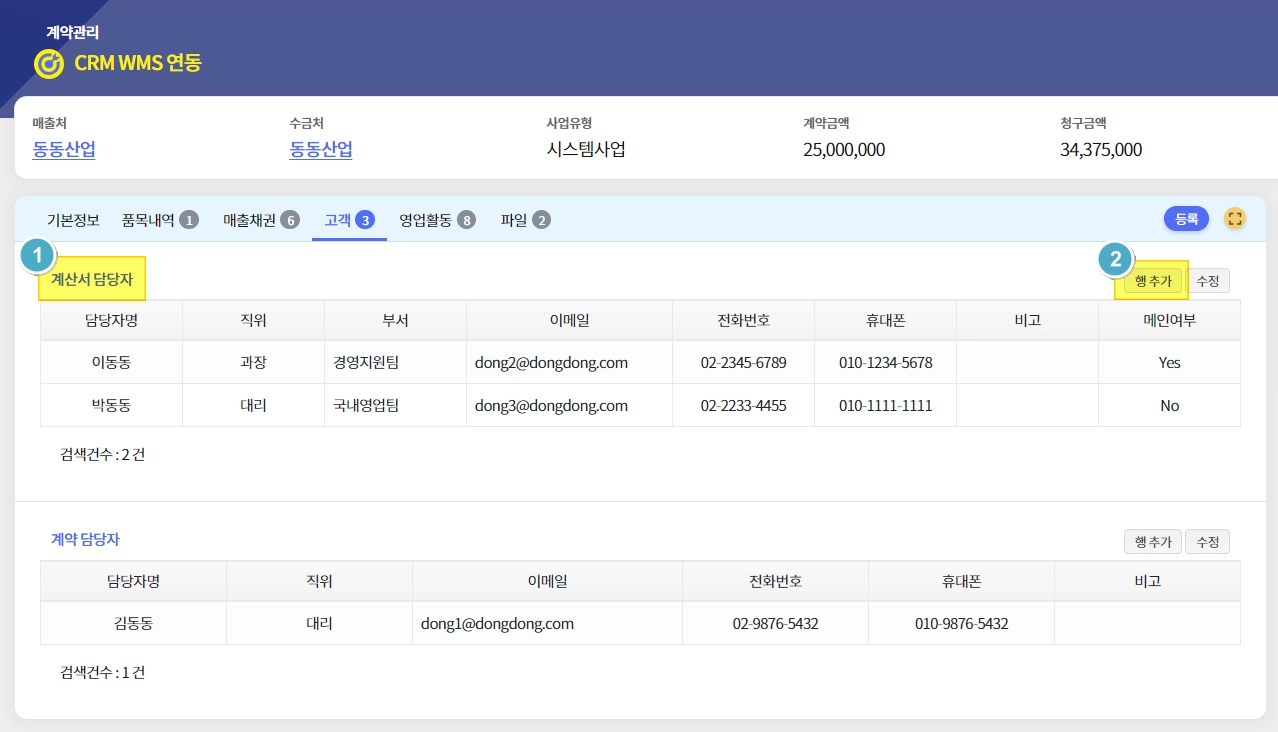Click email dong3@dongdong.com
Image resolution: width=1278 pixels, height=732 pixels.
click(551, 405)
